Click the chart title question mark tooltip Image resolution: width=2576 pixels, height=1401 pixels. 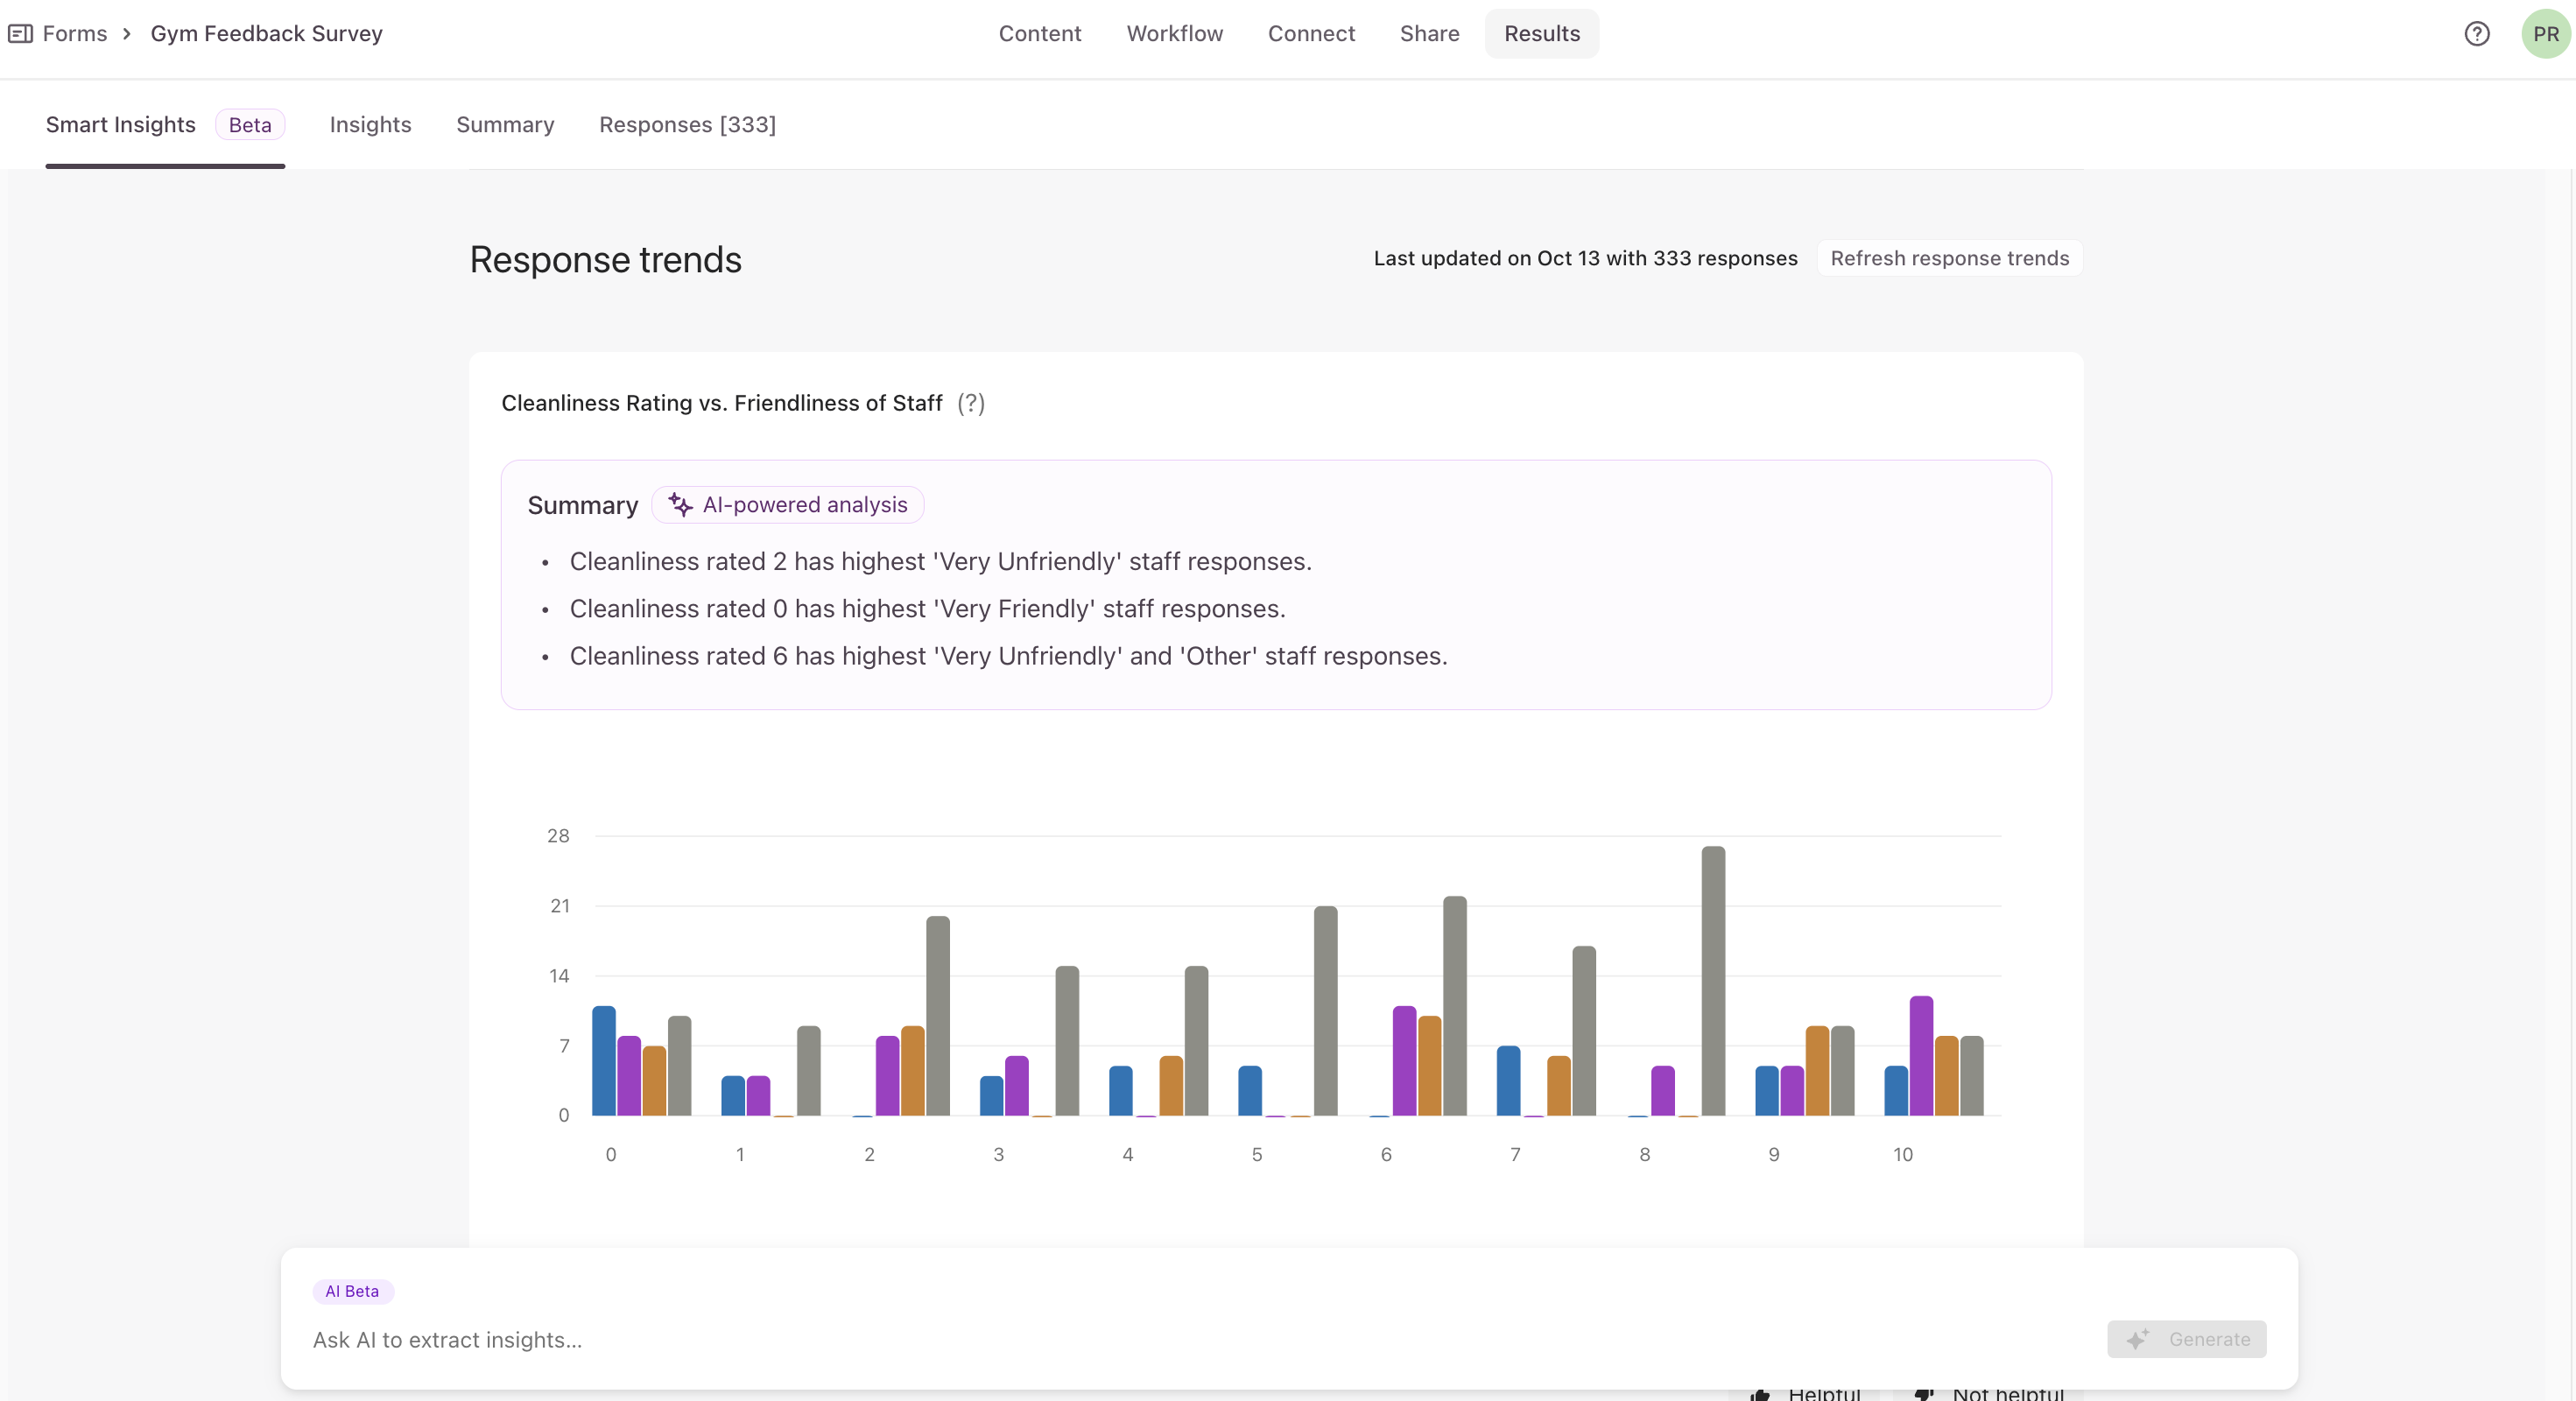pos(970,403)
